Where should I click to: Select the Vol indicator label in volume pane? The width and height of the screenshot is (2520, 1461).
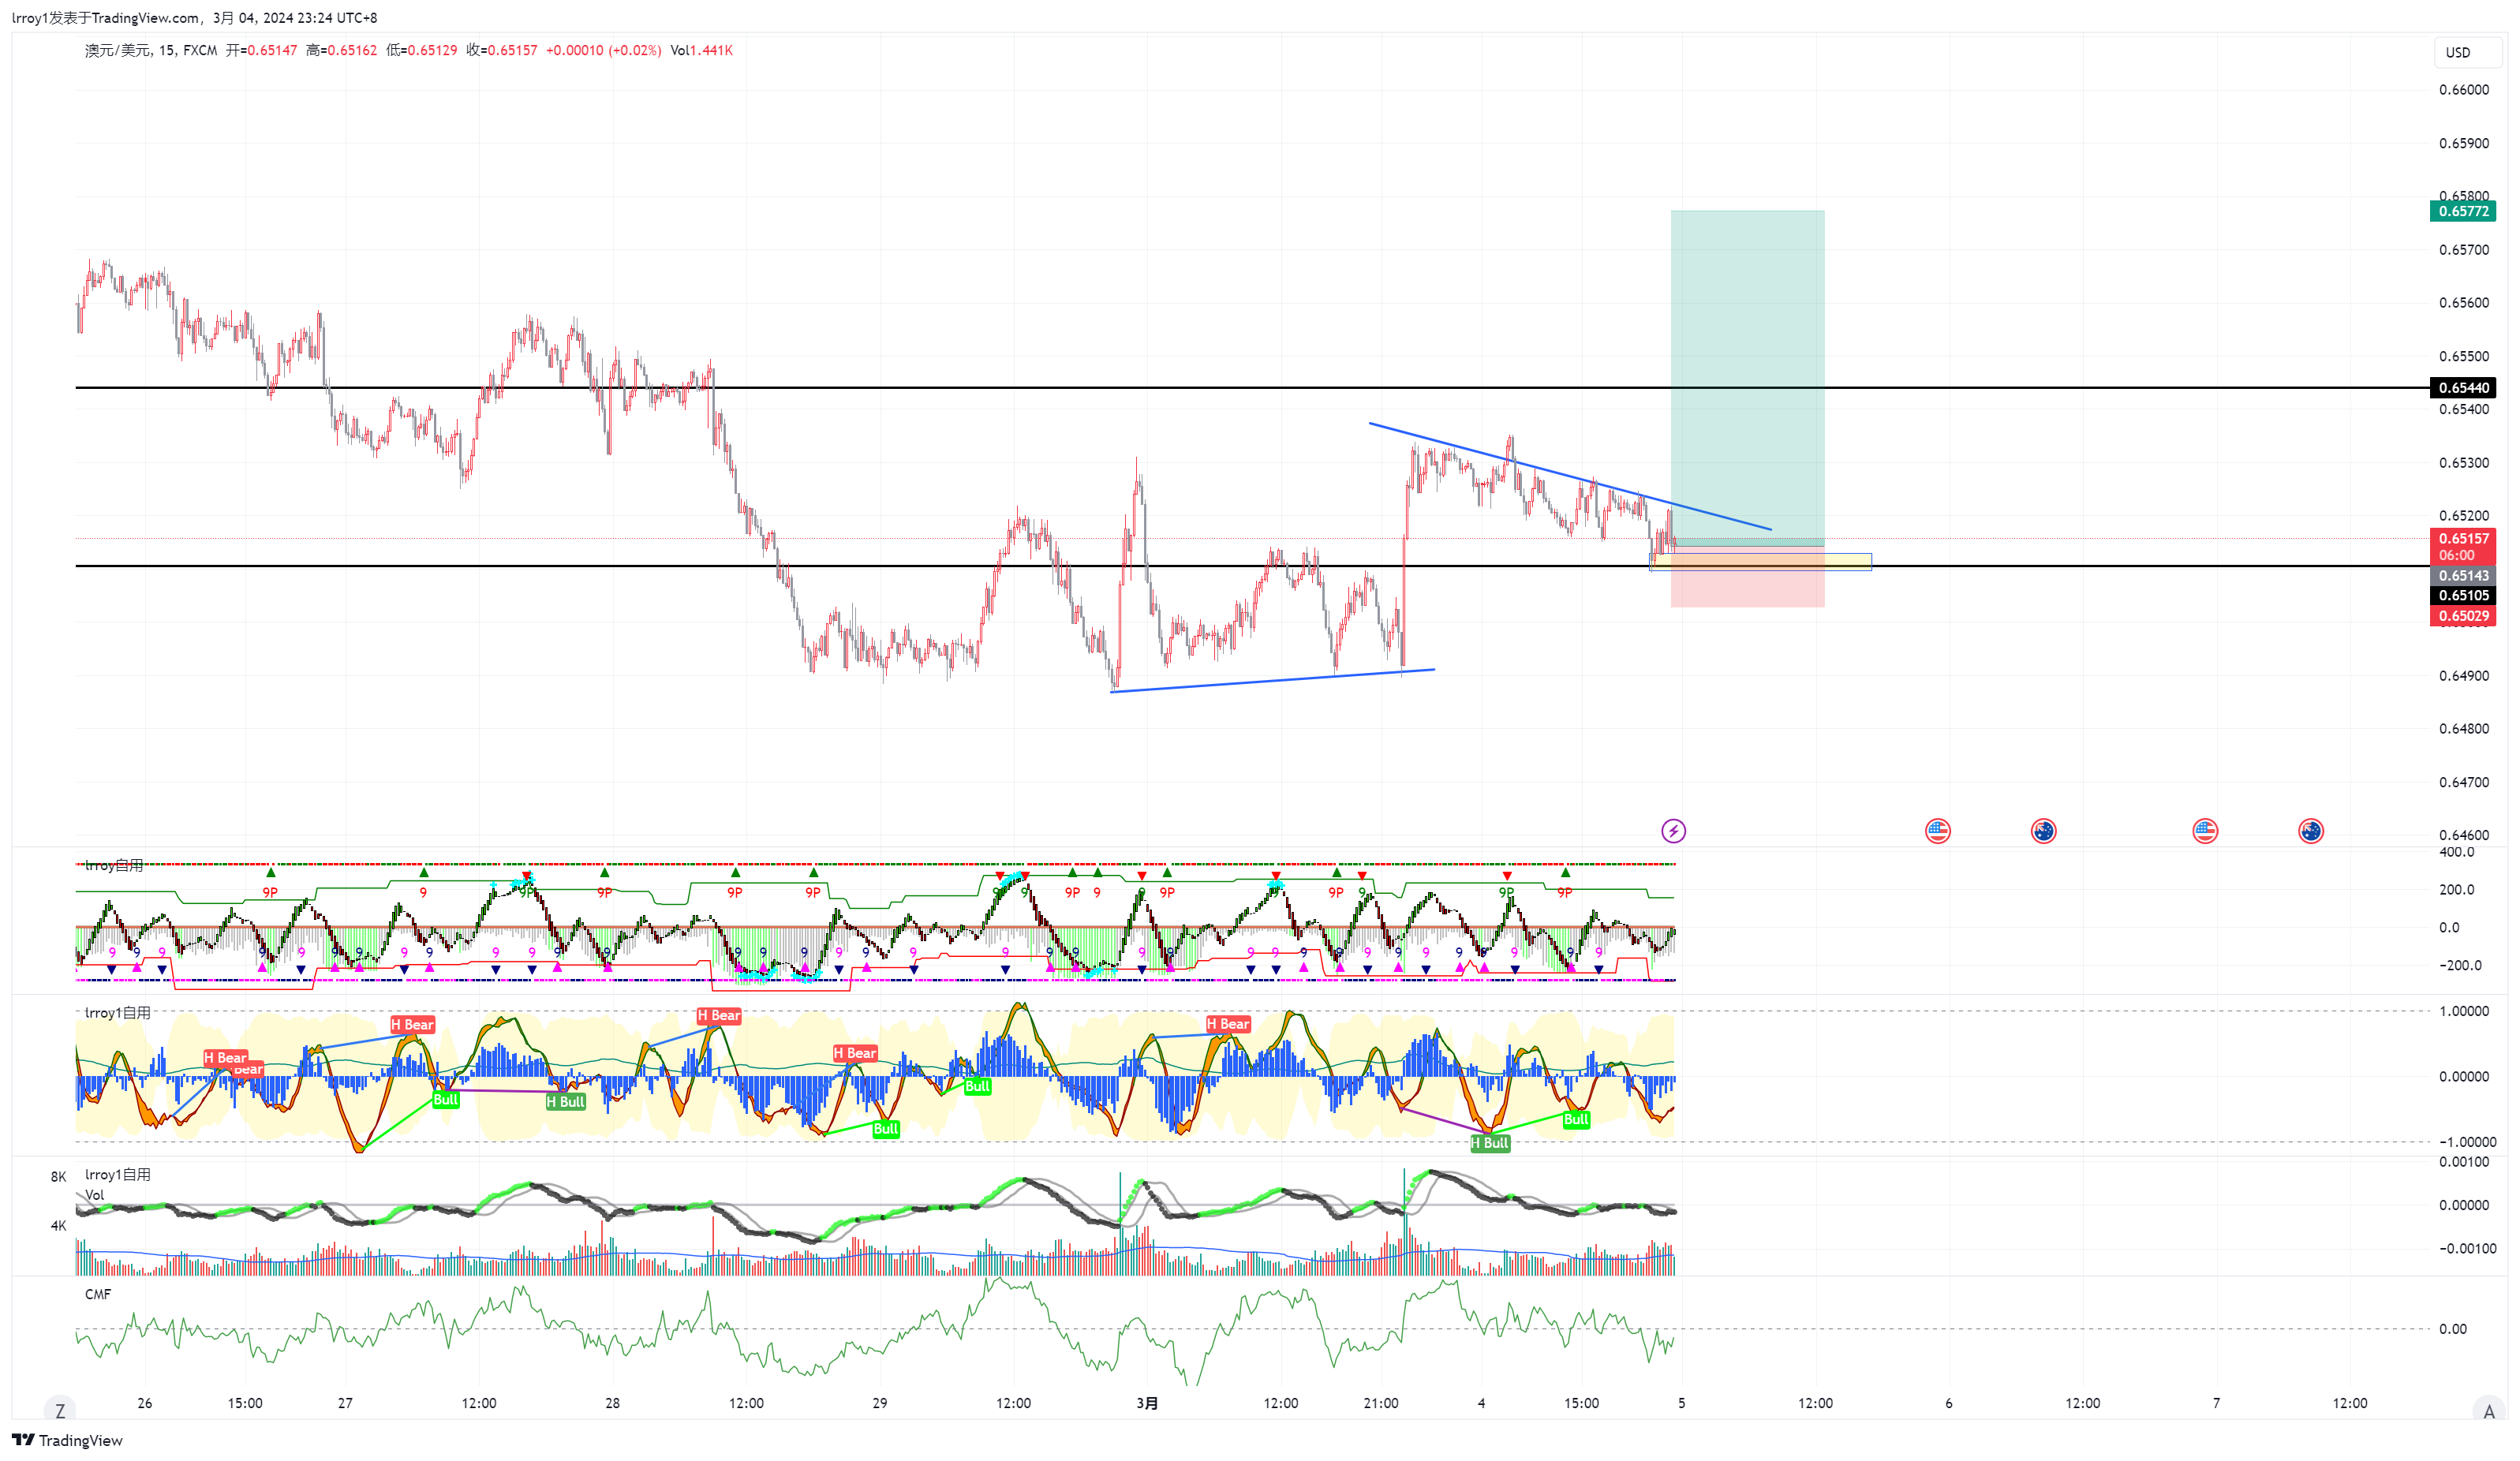point(94,1195)
